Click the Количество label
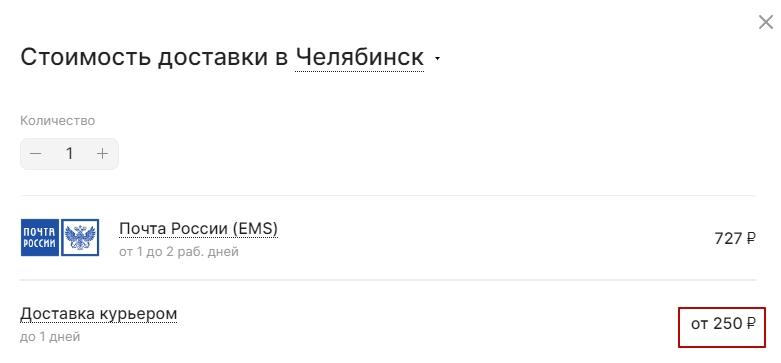 (58, 121)
